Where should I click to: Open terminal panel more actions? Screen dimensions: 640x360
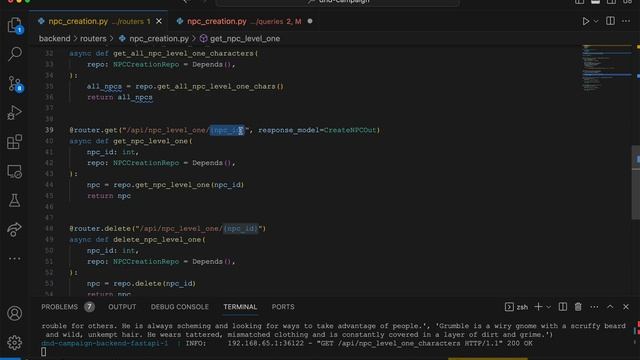point(594,307)
